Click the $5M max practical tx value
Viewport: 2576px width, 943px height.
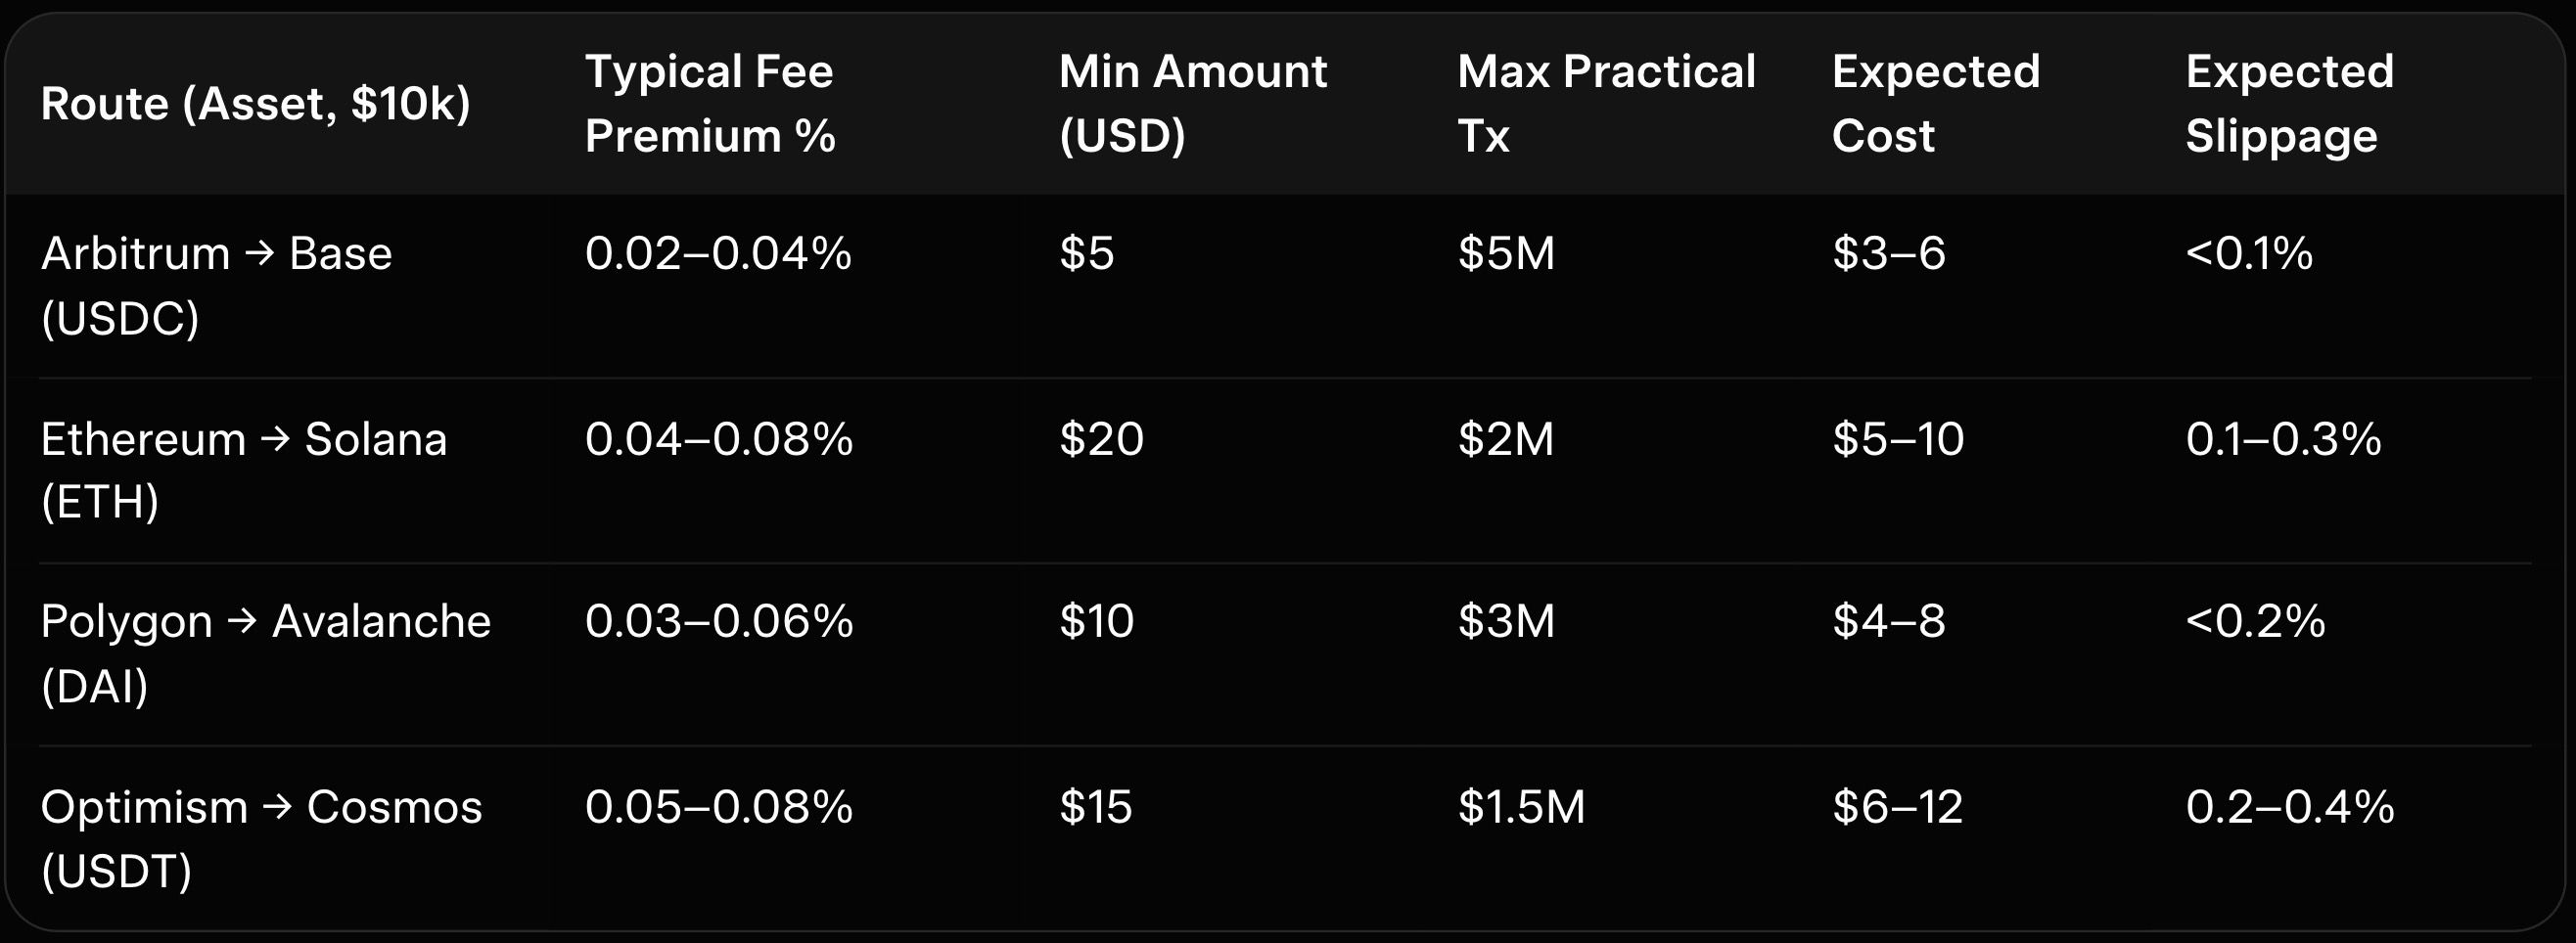(1506, 254)
